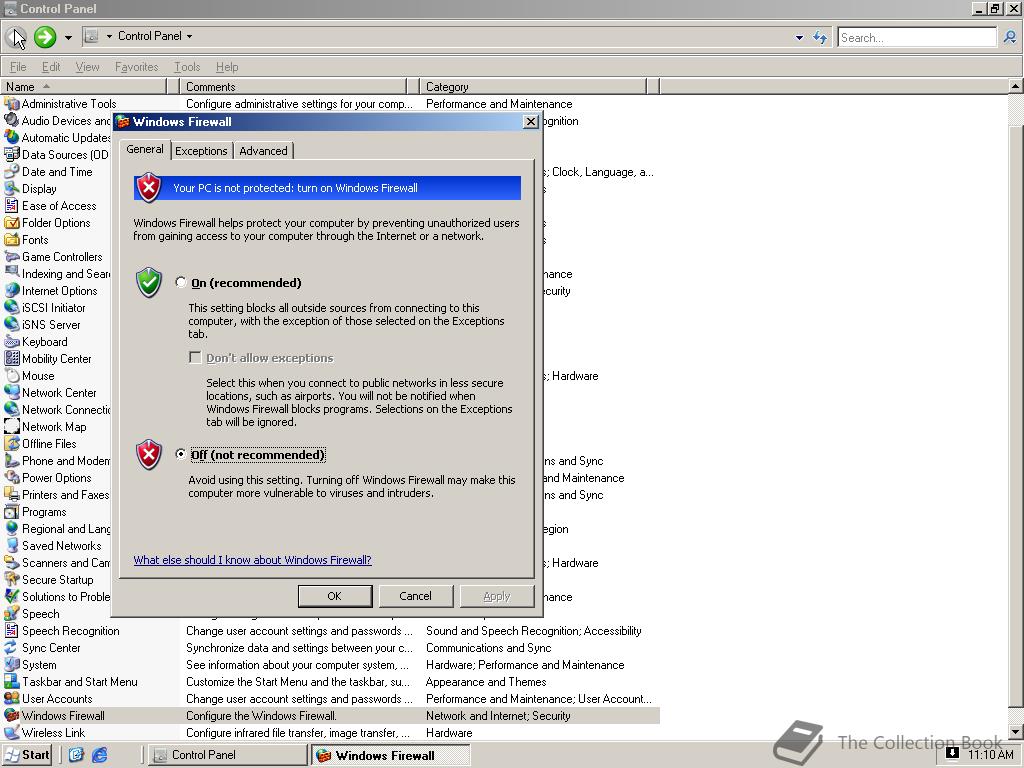Select the Network Map icon

12,426
